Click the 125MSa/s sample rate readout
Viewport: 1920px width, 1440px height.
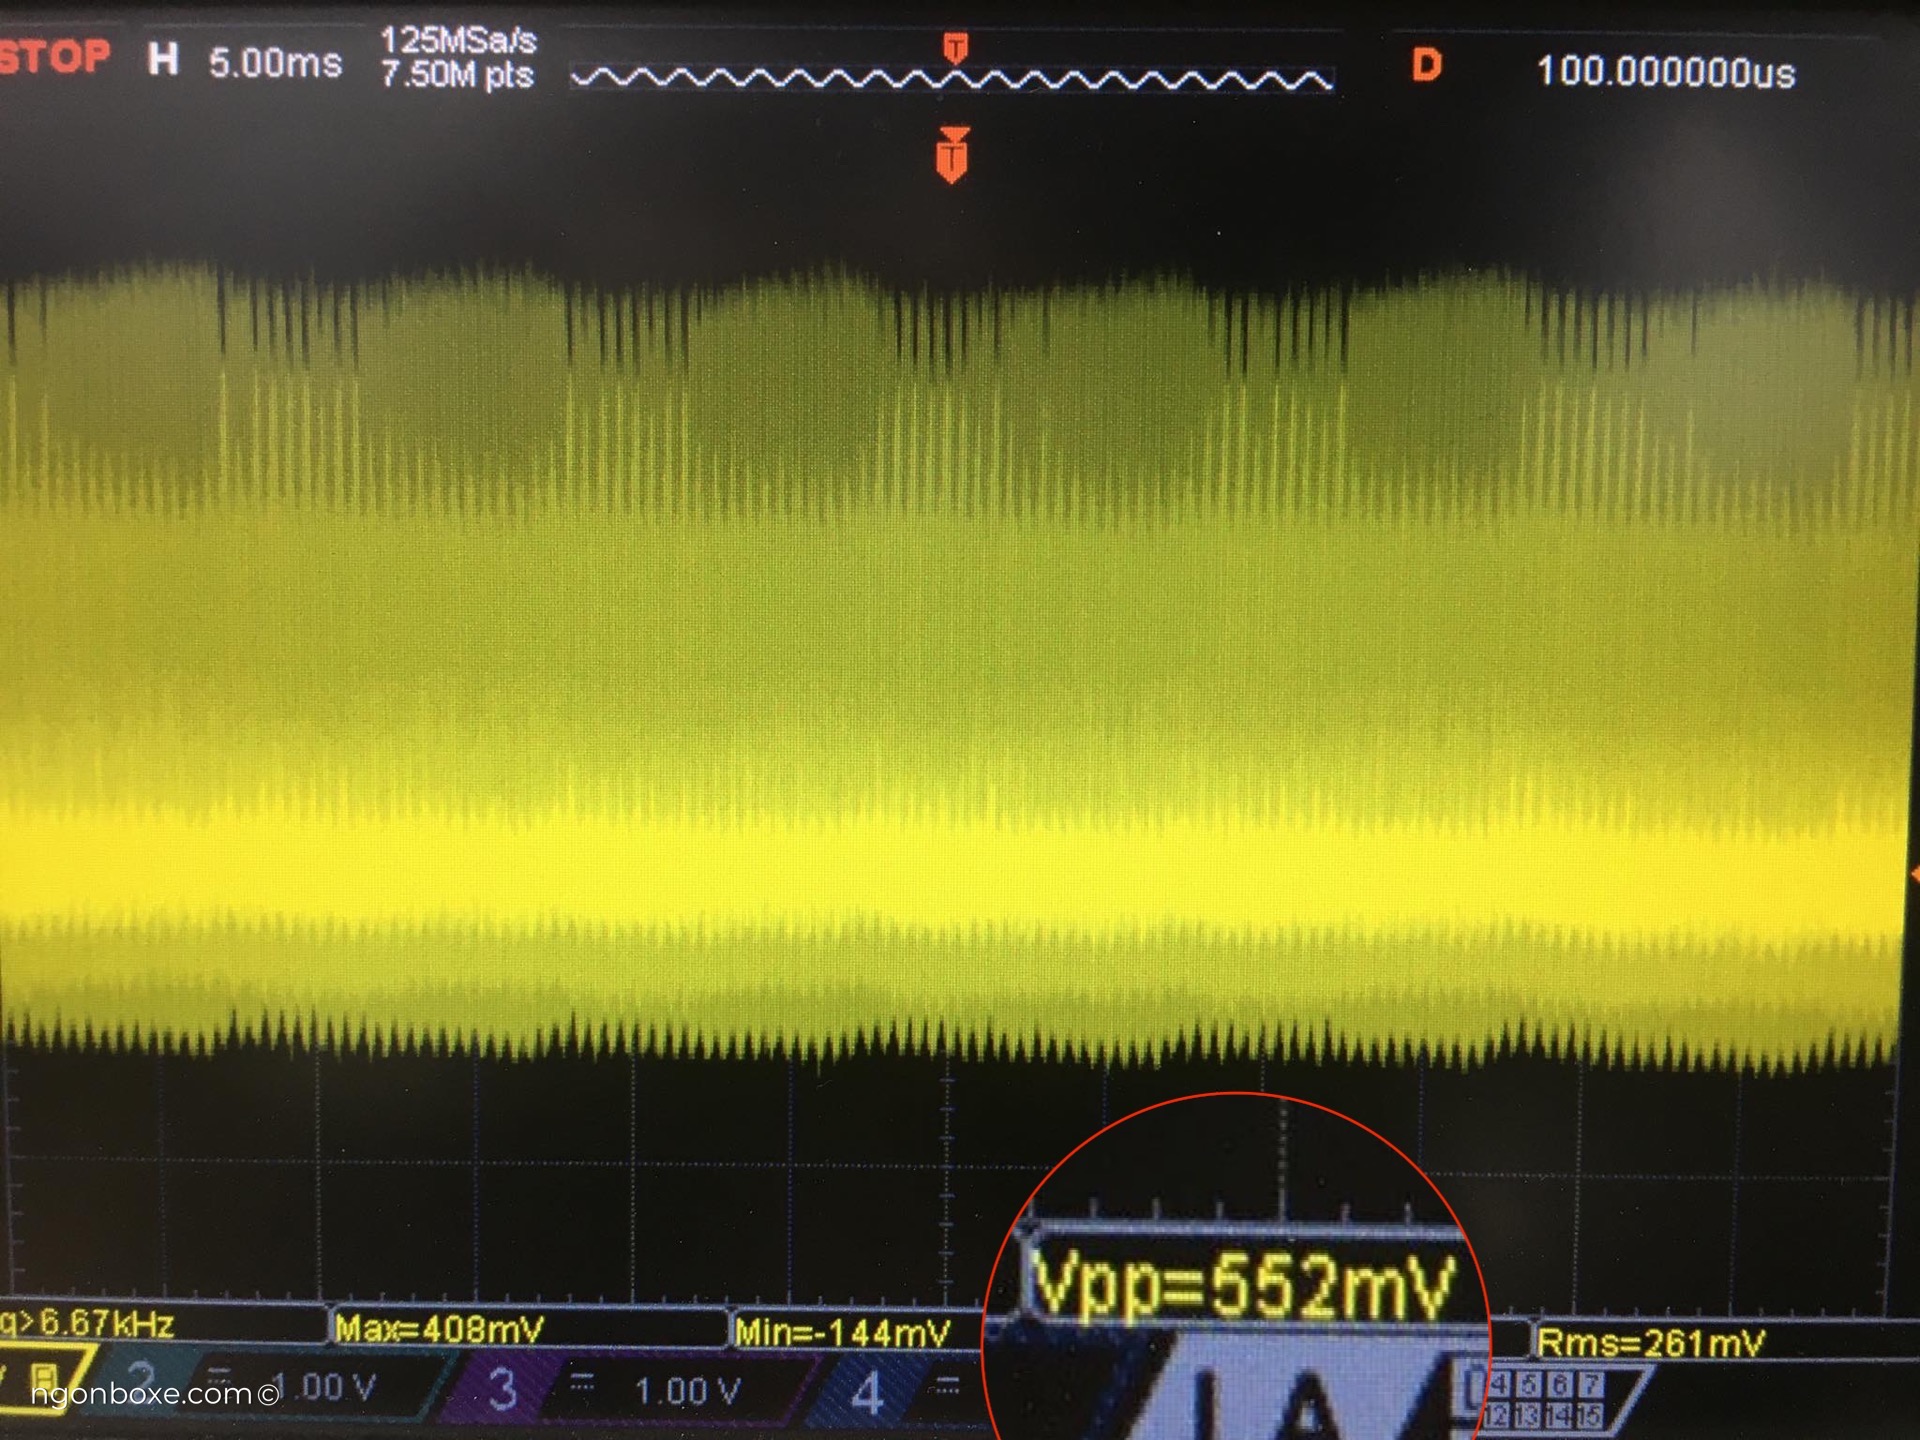459,41
